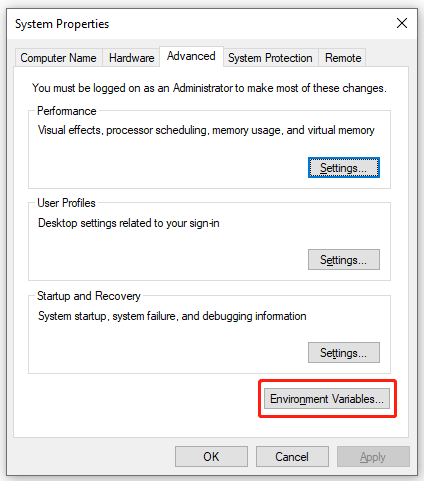Open Environment Variables dialog
The width and height of the screenshot is (424, 481).
(327, 399)
